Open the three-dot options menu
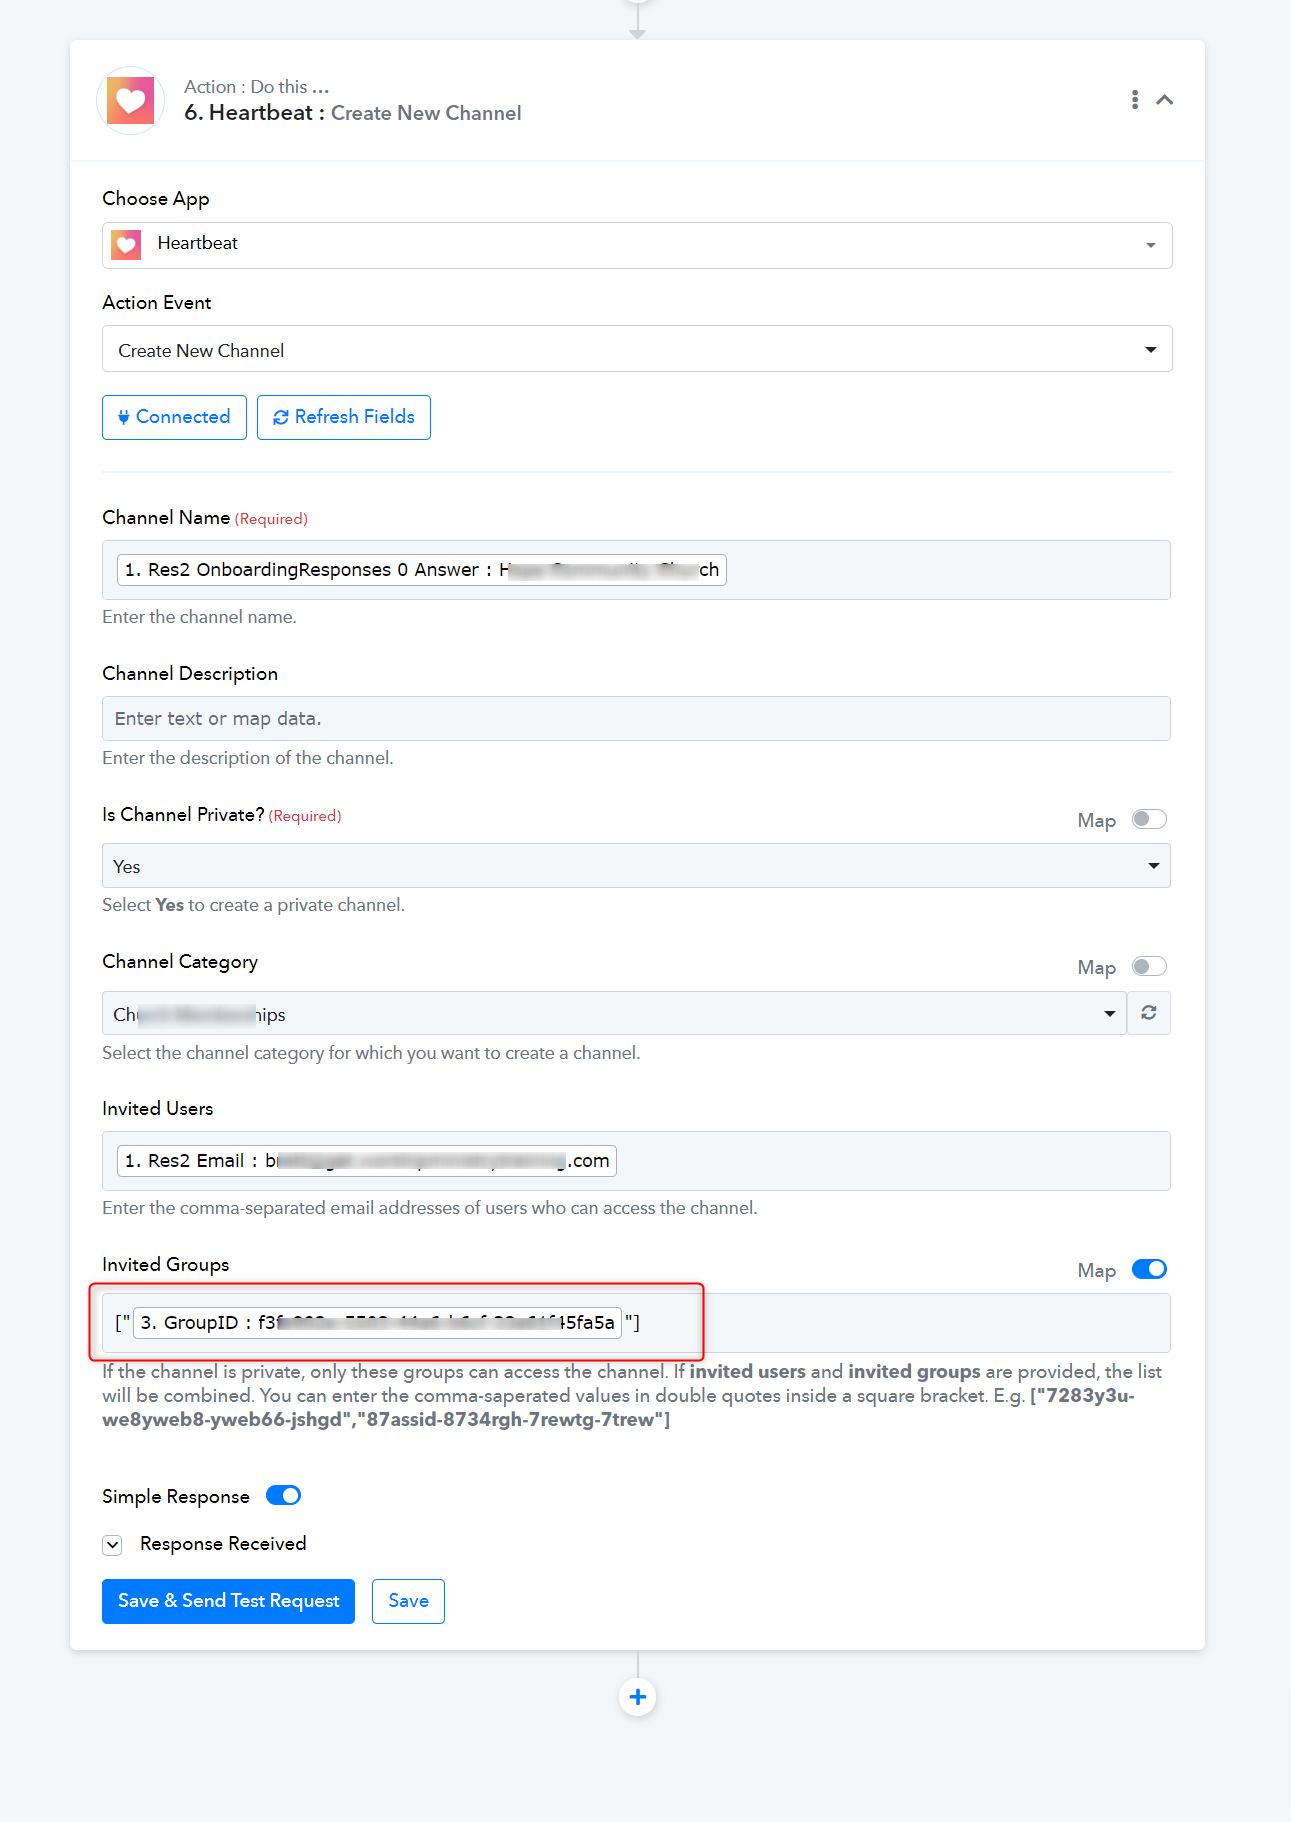Screen dimensions: 1291x1822 (x=1134, y=99)
